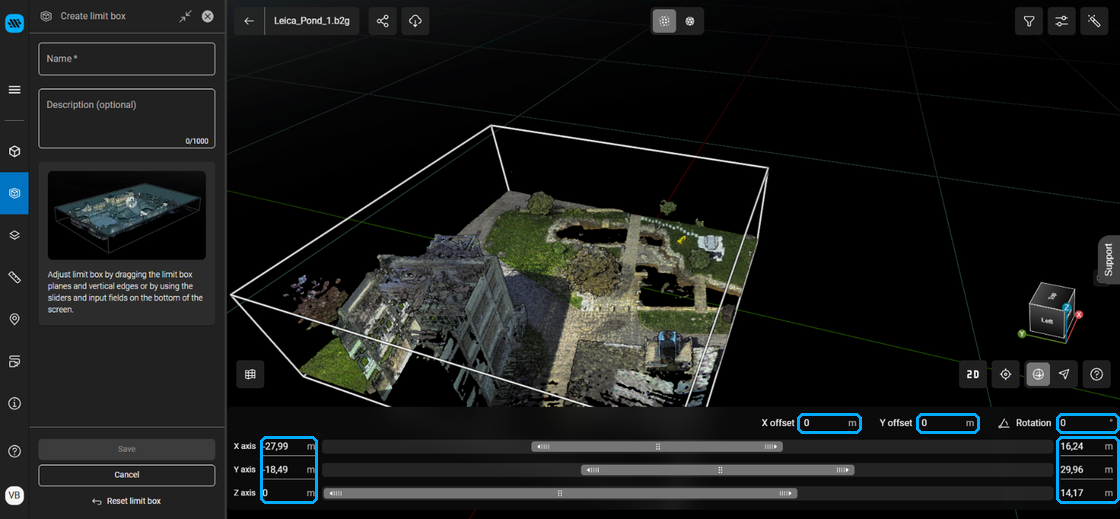Select the measurement ruler sidebar icon
Viewport: 1120px width, 519px height.
[x=14, y=277]
